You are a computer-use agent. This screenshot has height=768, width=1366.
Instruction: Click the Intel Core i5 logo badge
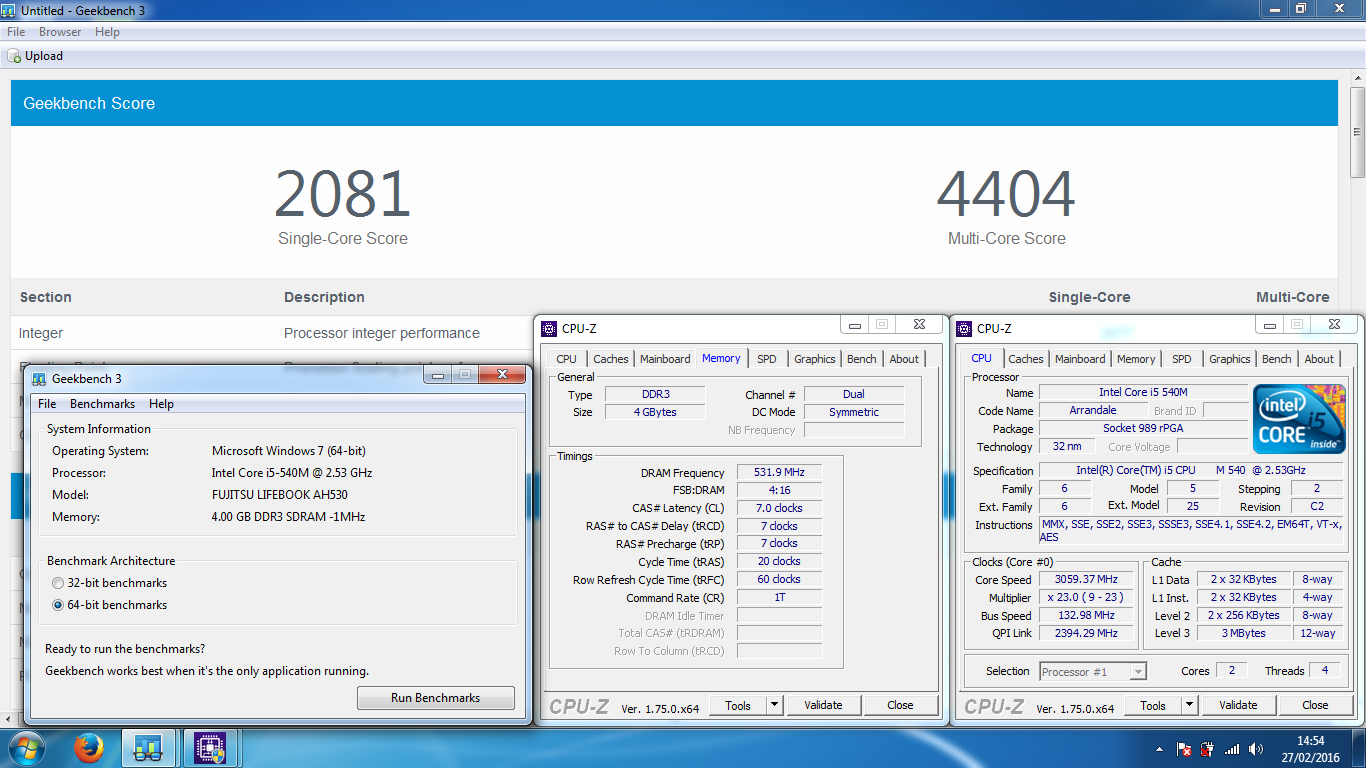(x=1299, y=419)
